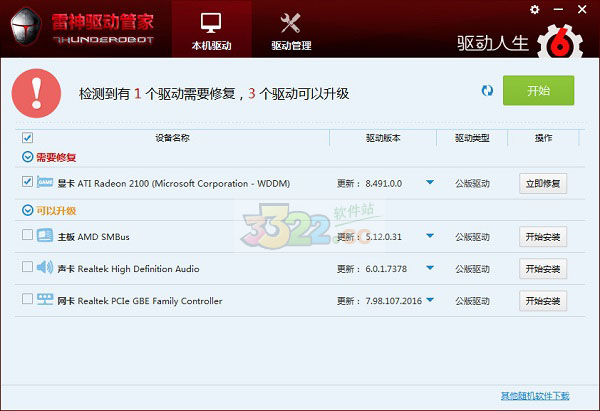600x411 pixels.
Task: Open the 其他随机软件下载 link
Action: tap(535, 396)
